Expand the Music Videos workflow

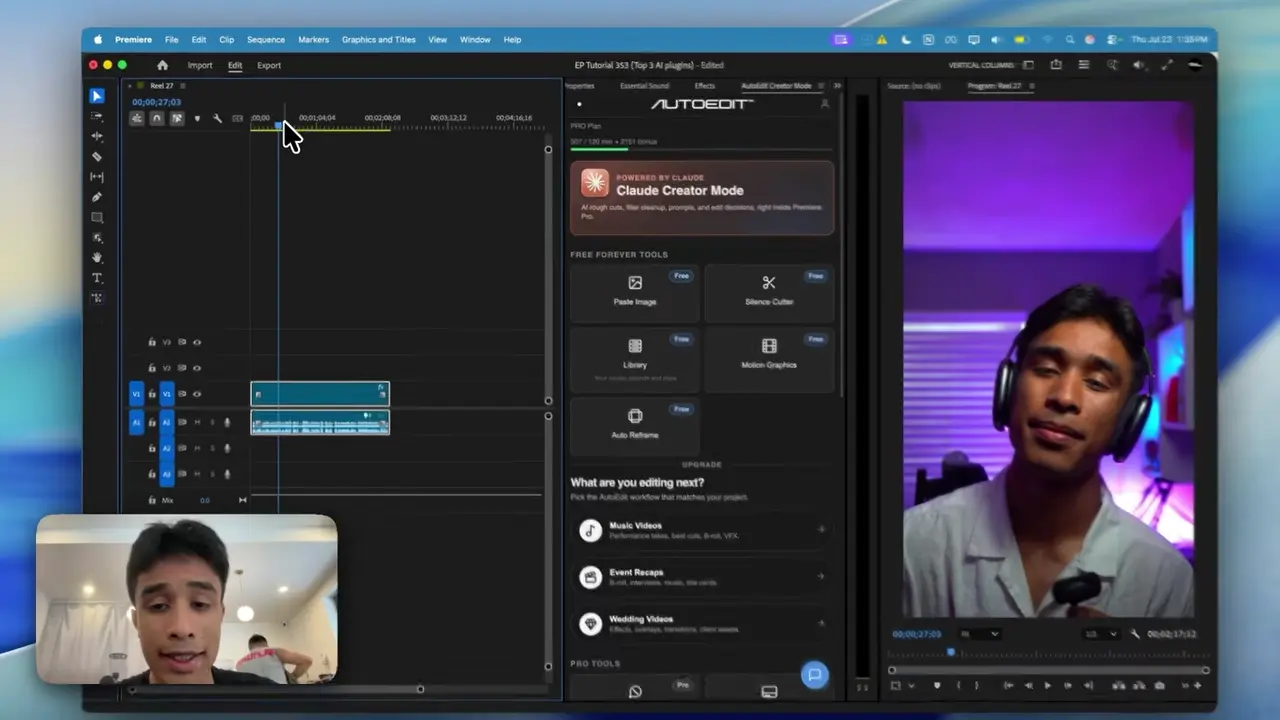click(x=702, y=530)
